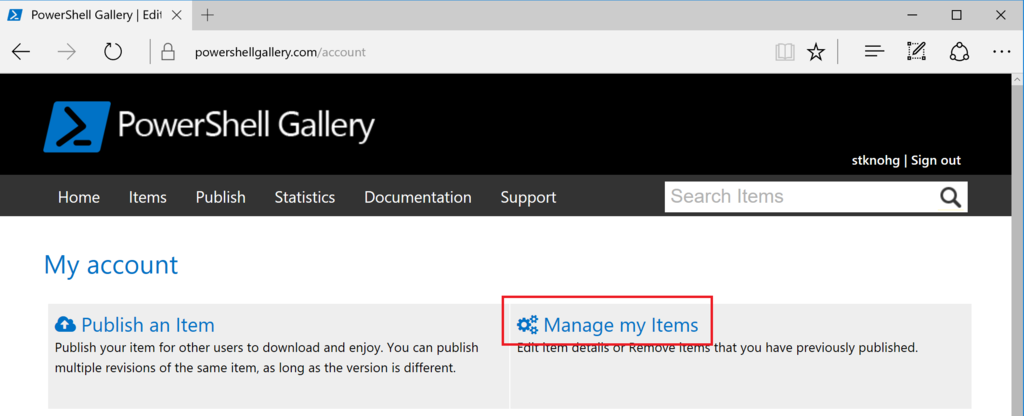Open the Statistics page

(x=305, y=197)
